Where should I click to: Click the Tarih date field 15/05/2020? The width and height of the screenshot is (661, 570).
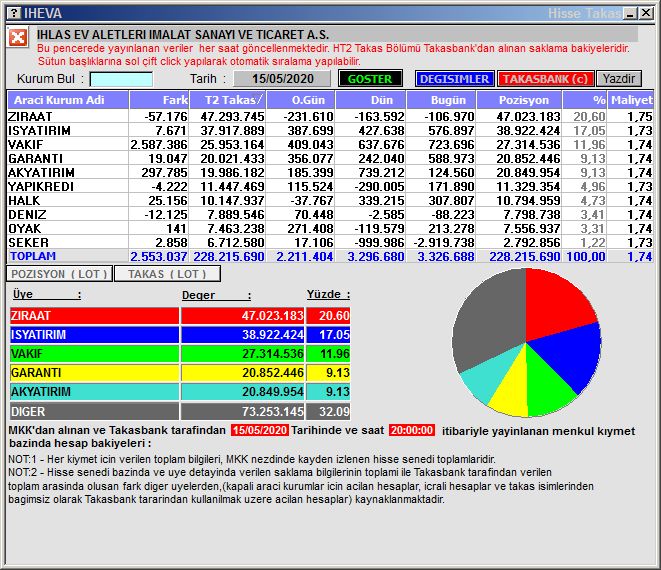click(x=282, y=79)
